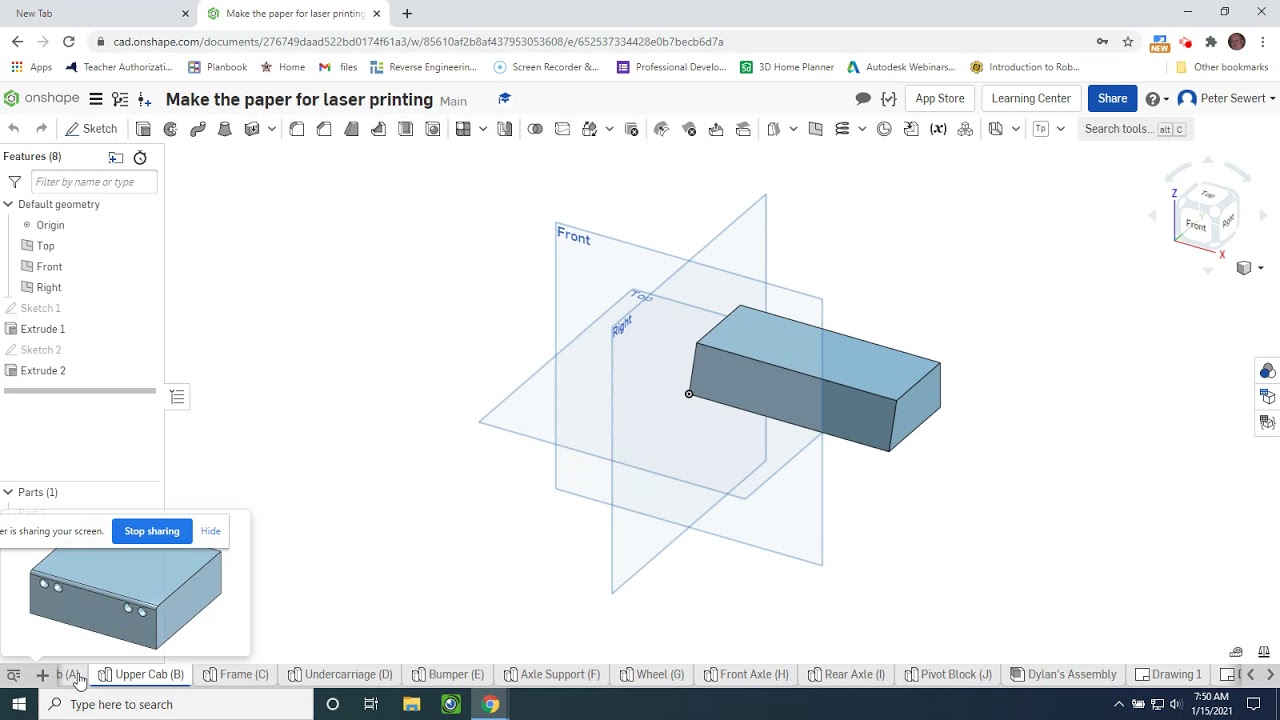Focus the Filter by name or type field

pos(94,182)
